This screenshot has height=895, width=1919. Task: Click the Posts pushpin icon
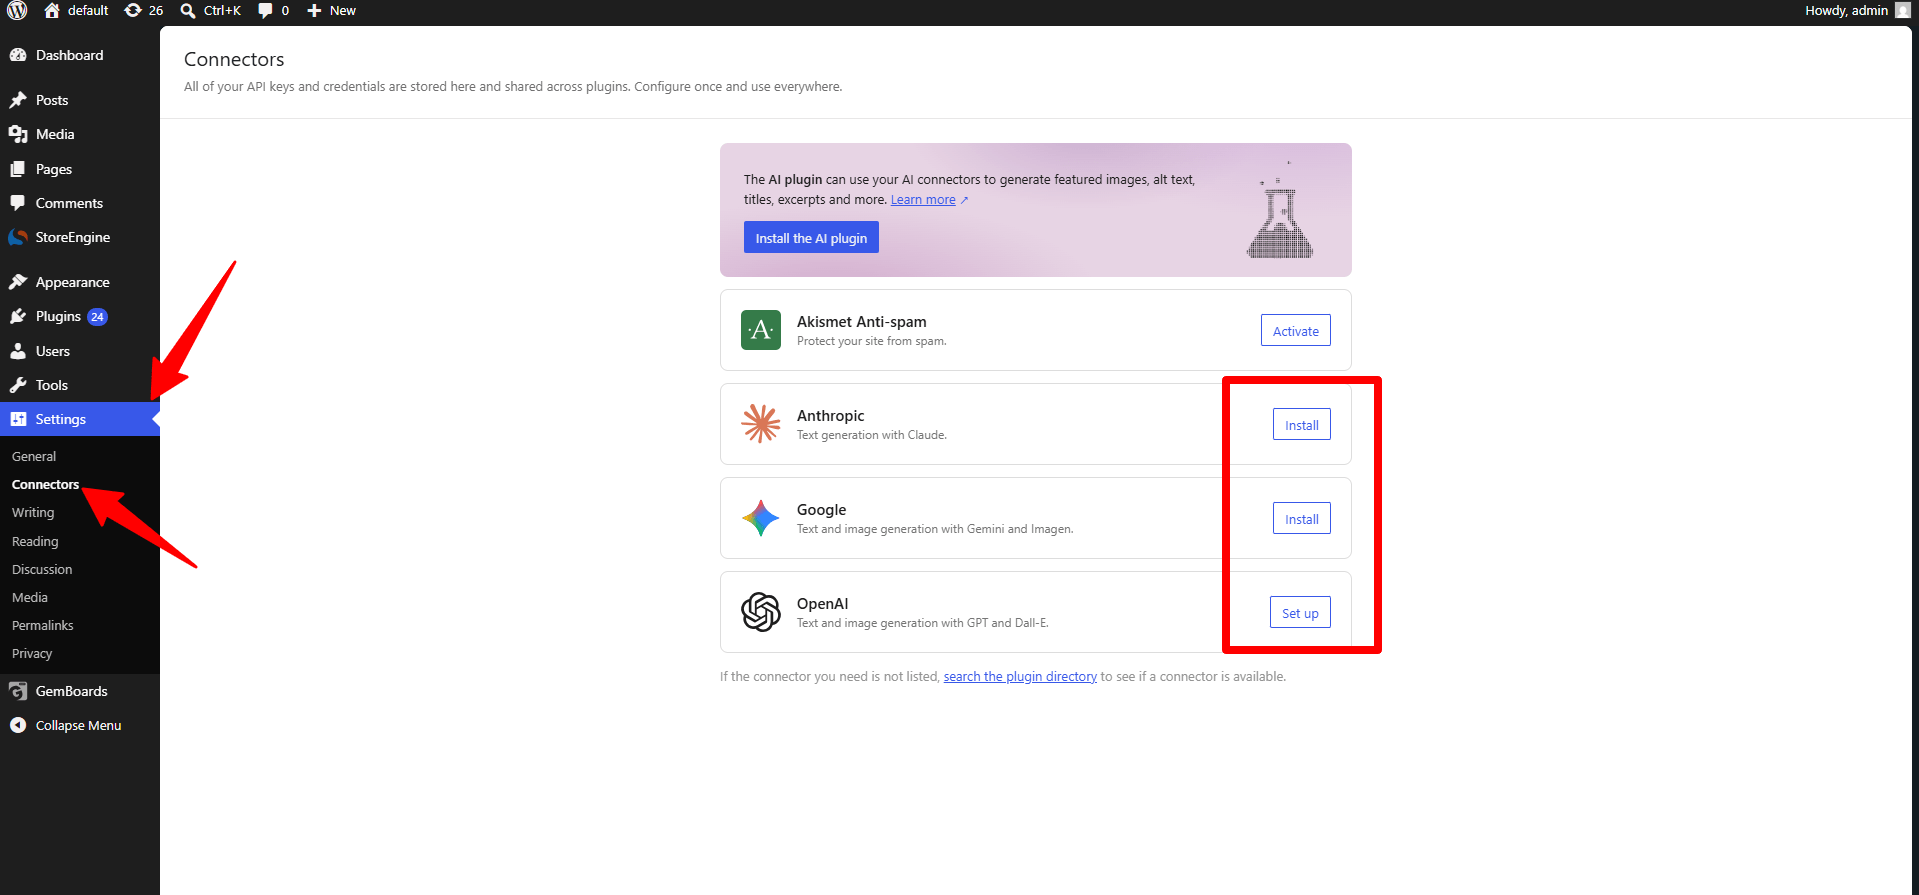[x=18, y=100]
